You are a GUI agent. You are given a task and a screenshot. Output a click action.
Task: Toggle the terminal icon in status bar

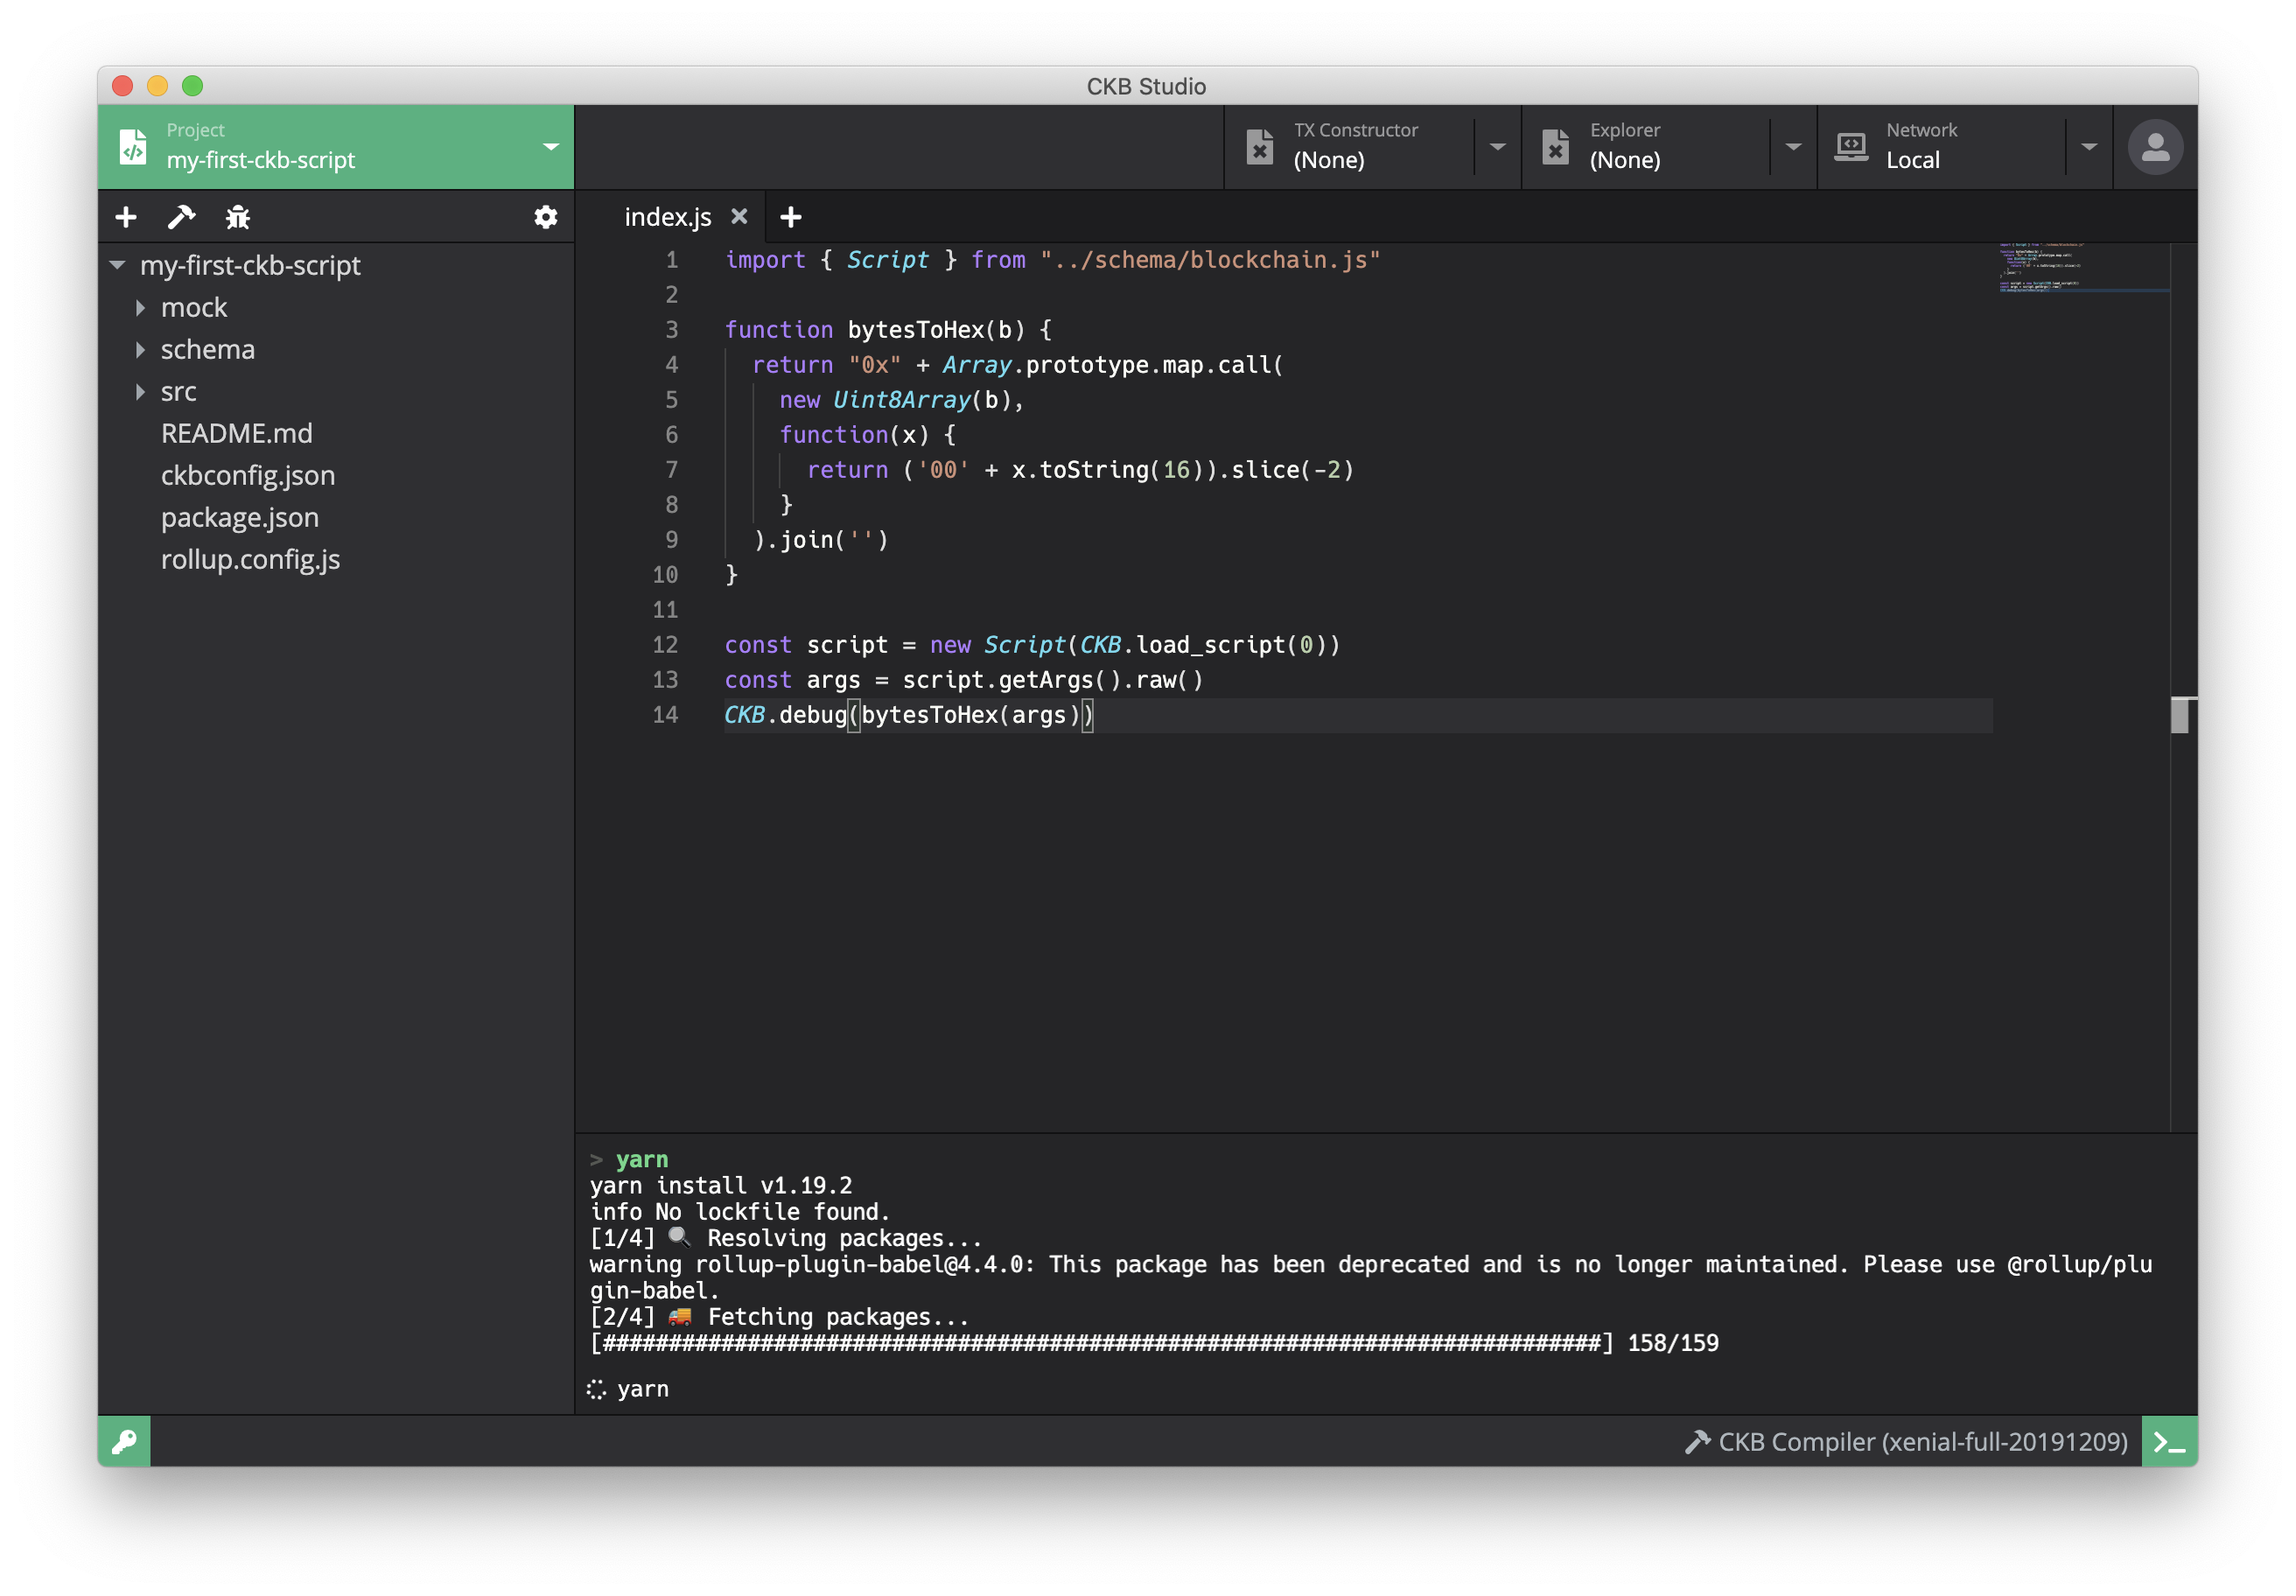[2169, 1441]
